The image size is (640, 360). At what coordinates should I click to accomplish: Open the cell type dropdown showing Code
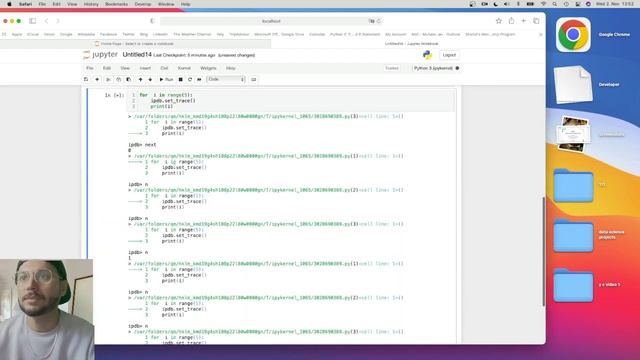pos(226,80)
